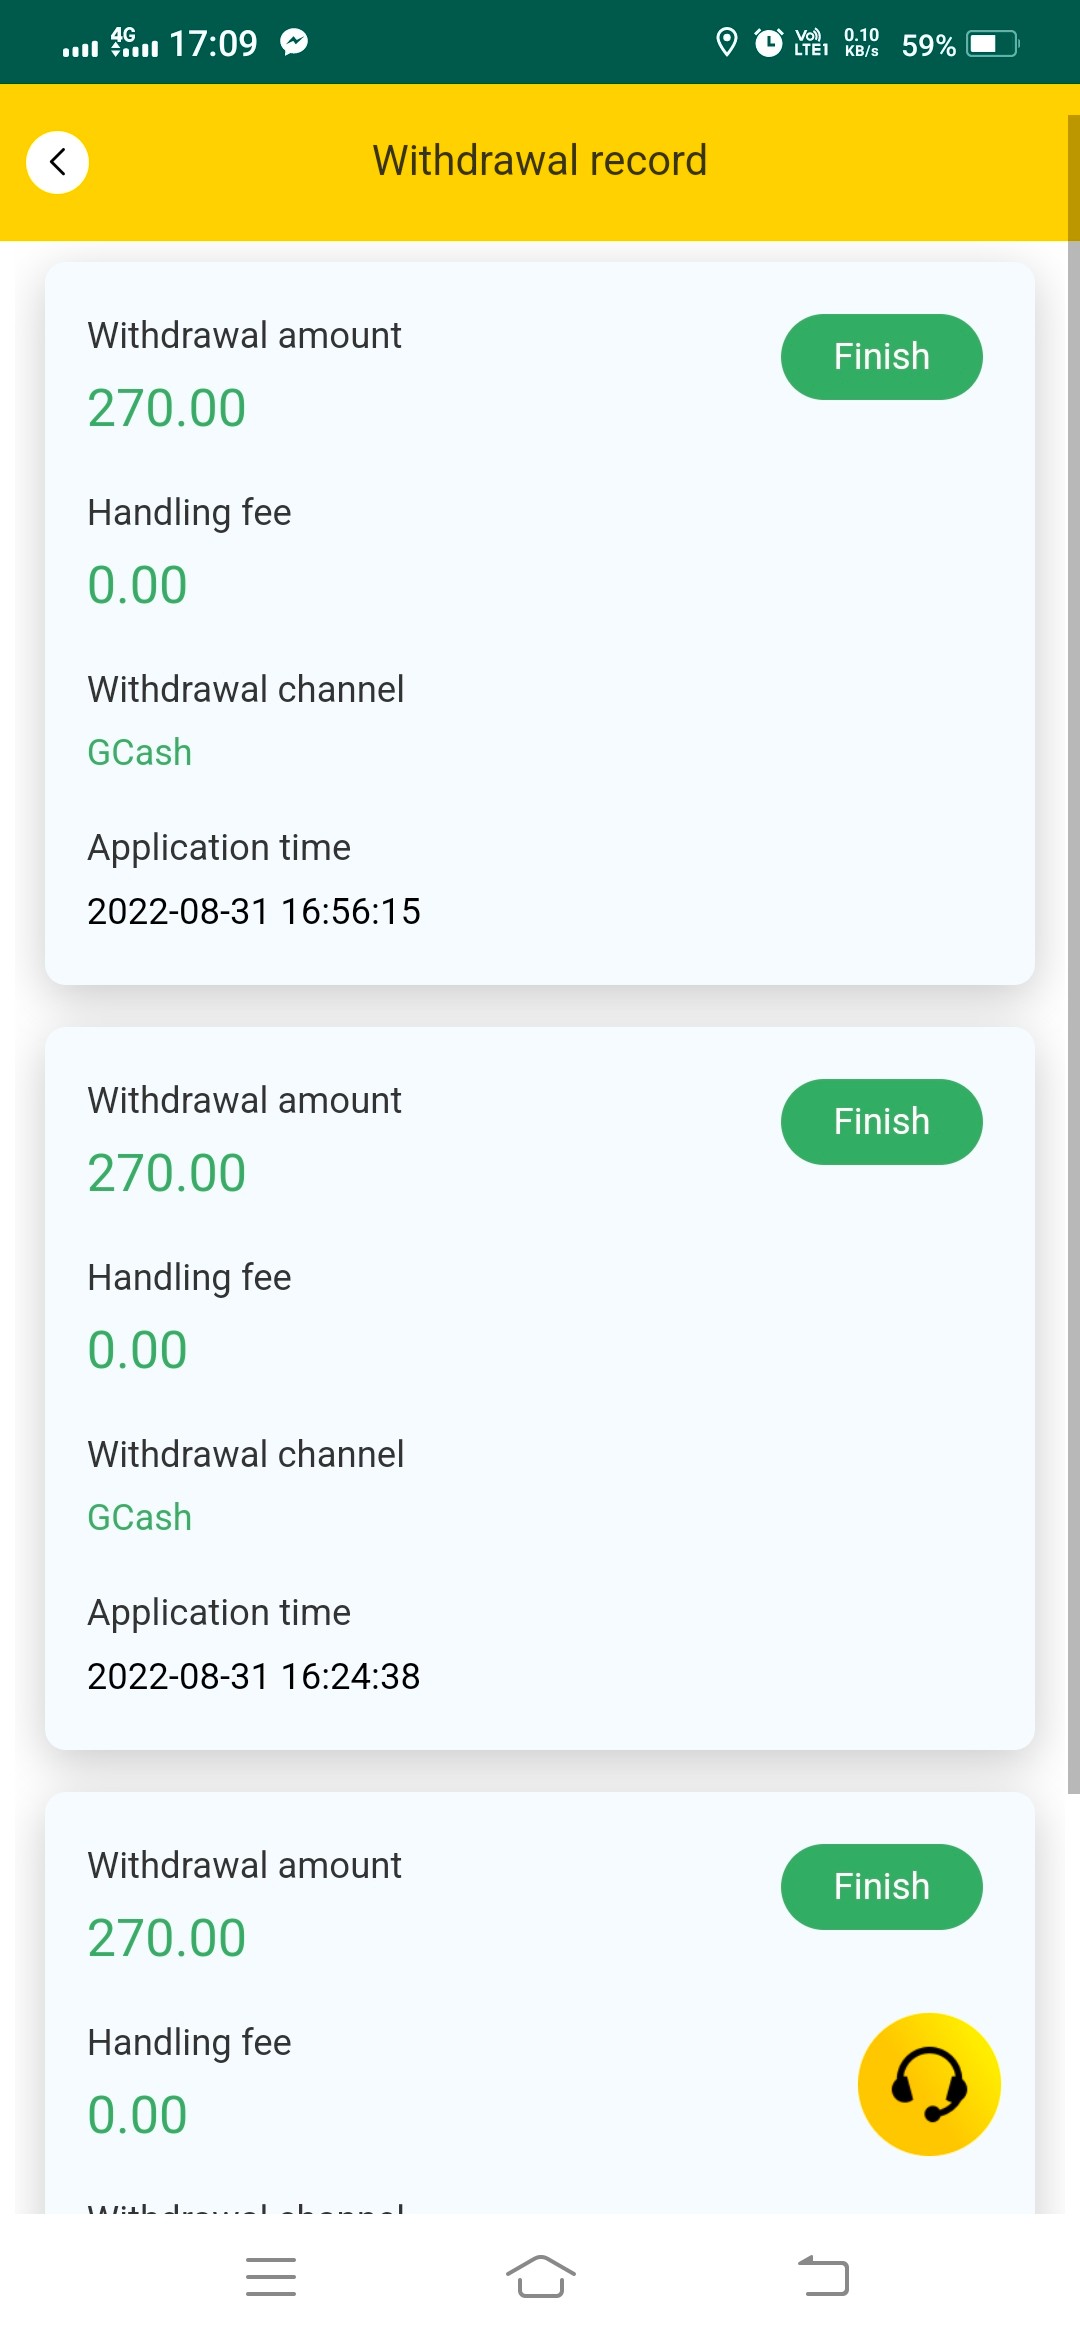Tap the alarm clock status icon
1080x2340 pixels.
tap(768, 43)
